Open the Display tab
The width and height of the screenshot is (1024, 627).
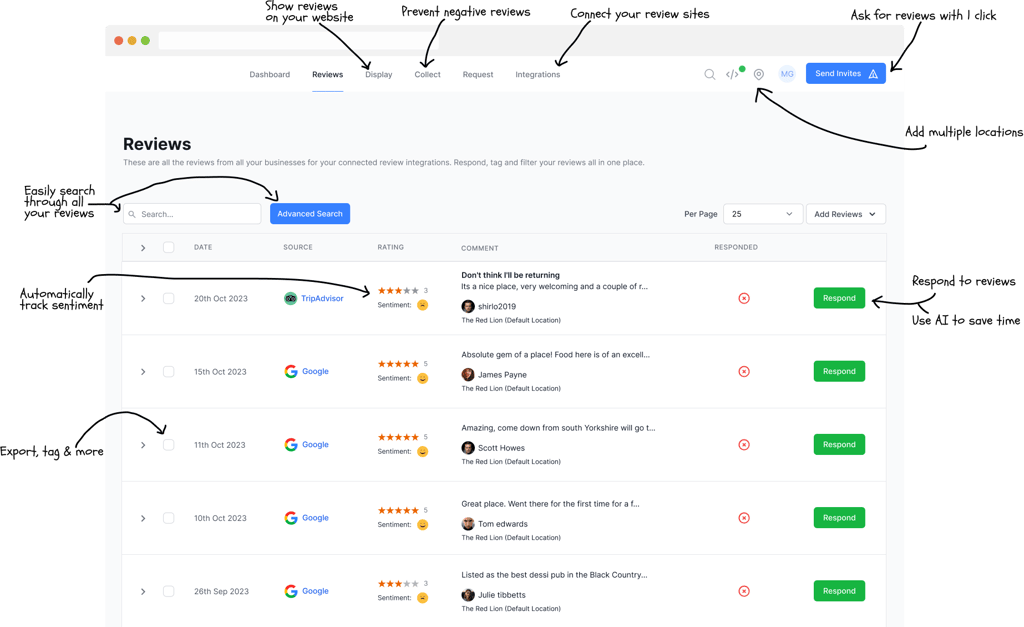pos(379,74)
